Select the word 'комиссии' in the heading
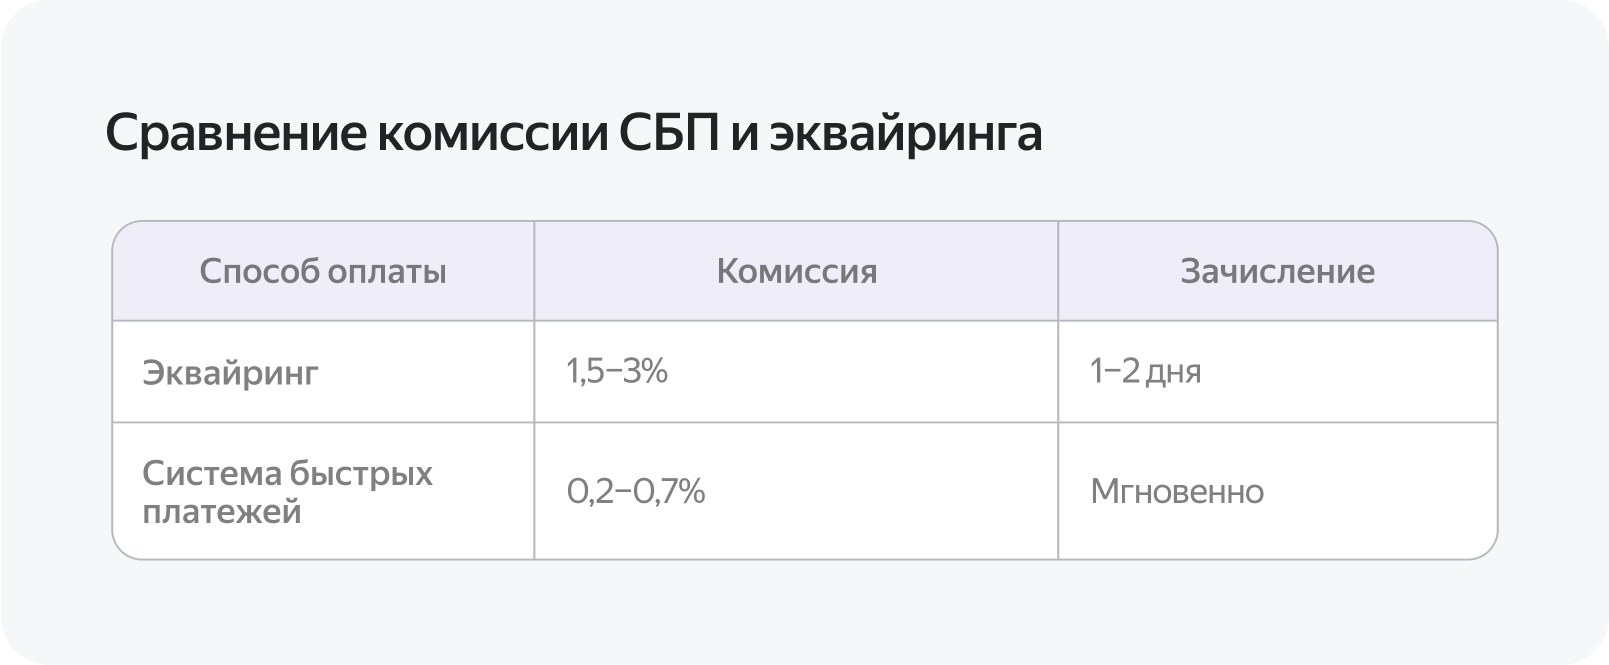This screenshot has width=1609, height=665. (486, 136)
